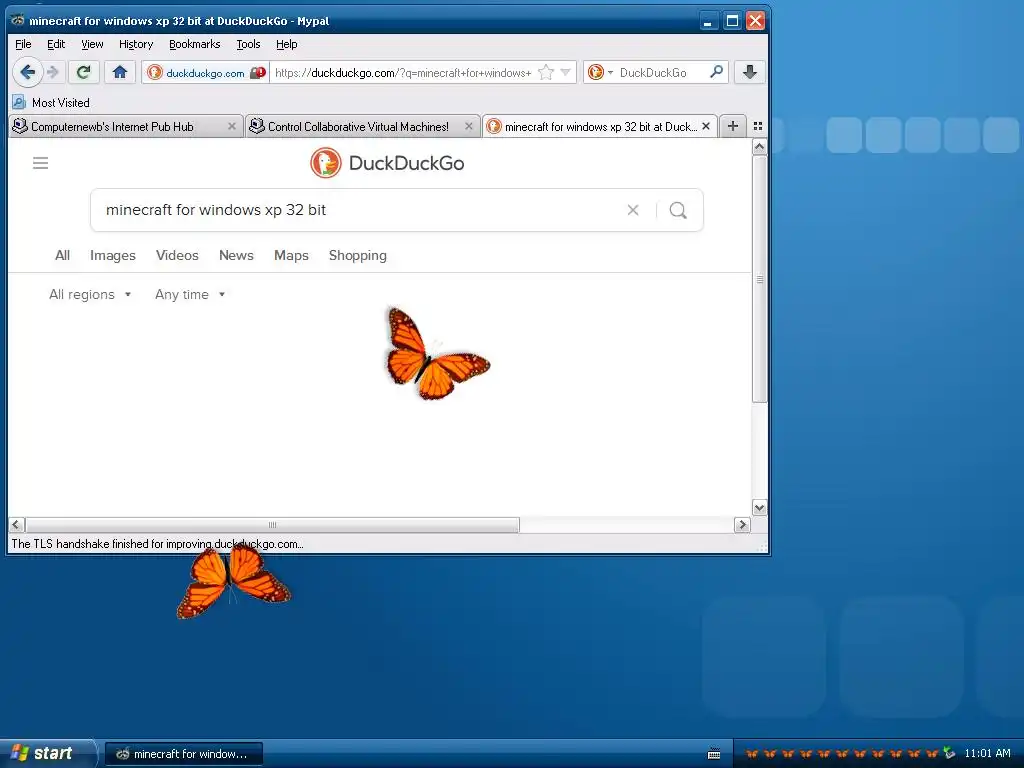Click the minecraft Mypal taskbar button
This screenshot has height=768, width=1024.
coord(184,754)
